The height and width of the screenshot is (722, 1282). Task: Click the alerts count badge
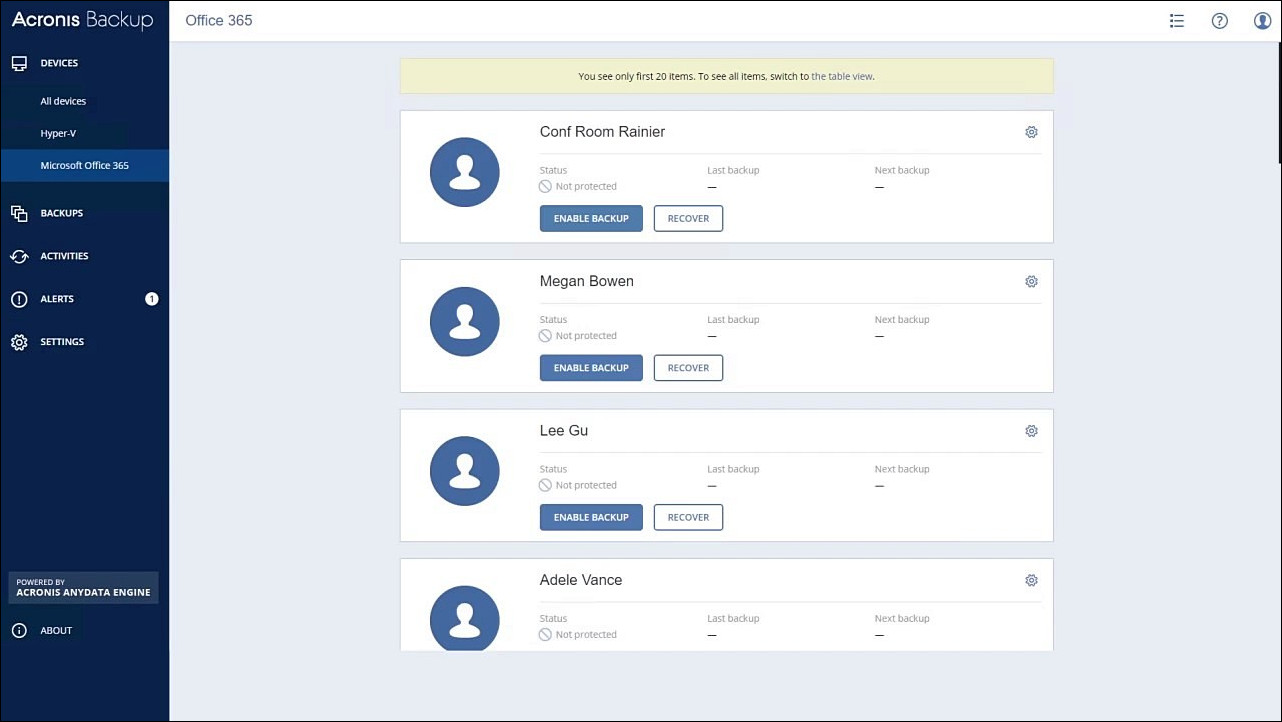click(152, 299)
